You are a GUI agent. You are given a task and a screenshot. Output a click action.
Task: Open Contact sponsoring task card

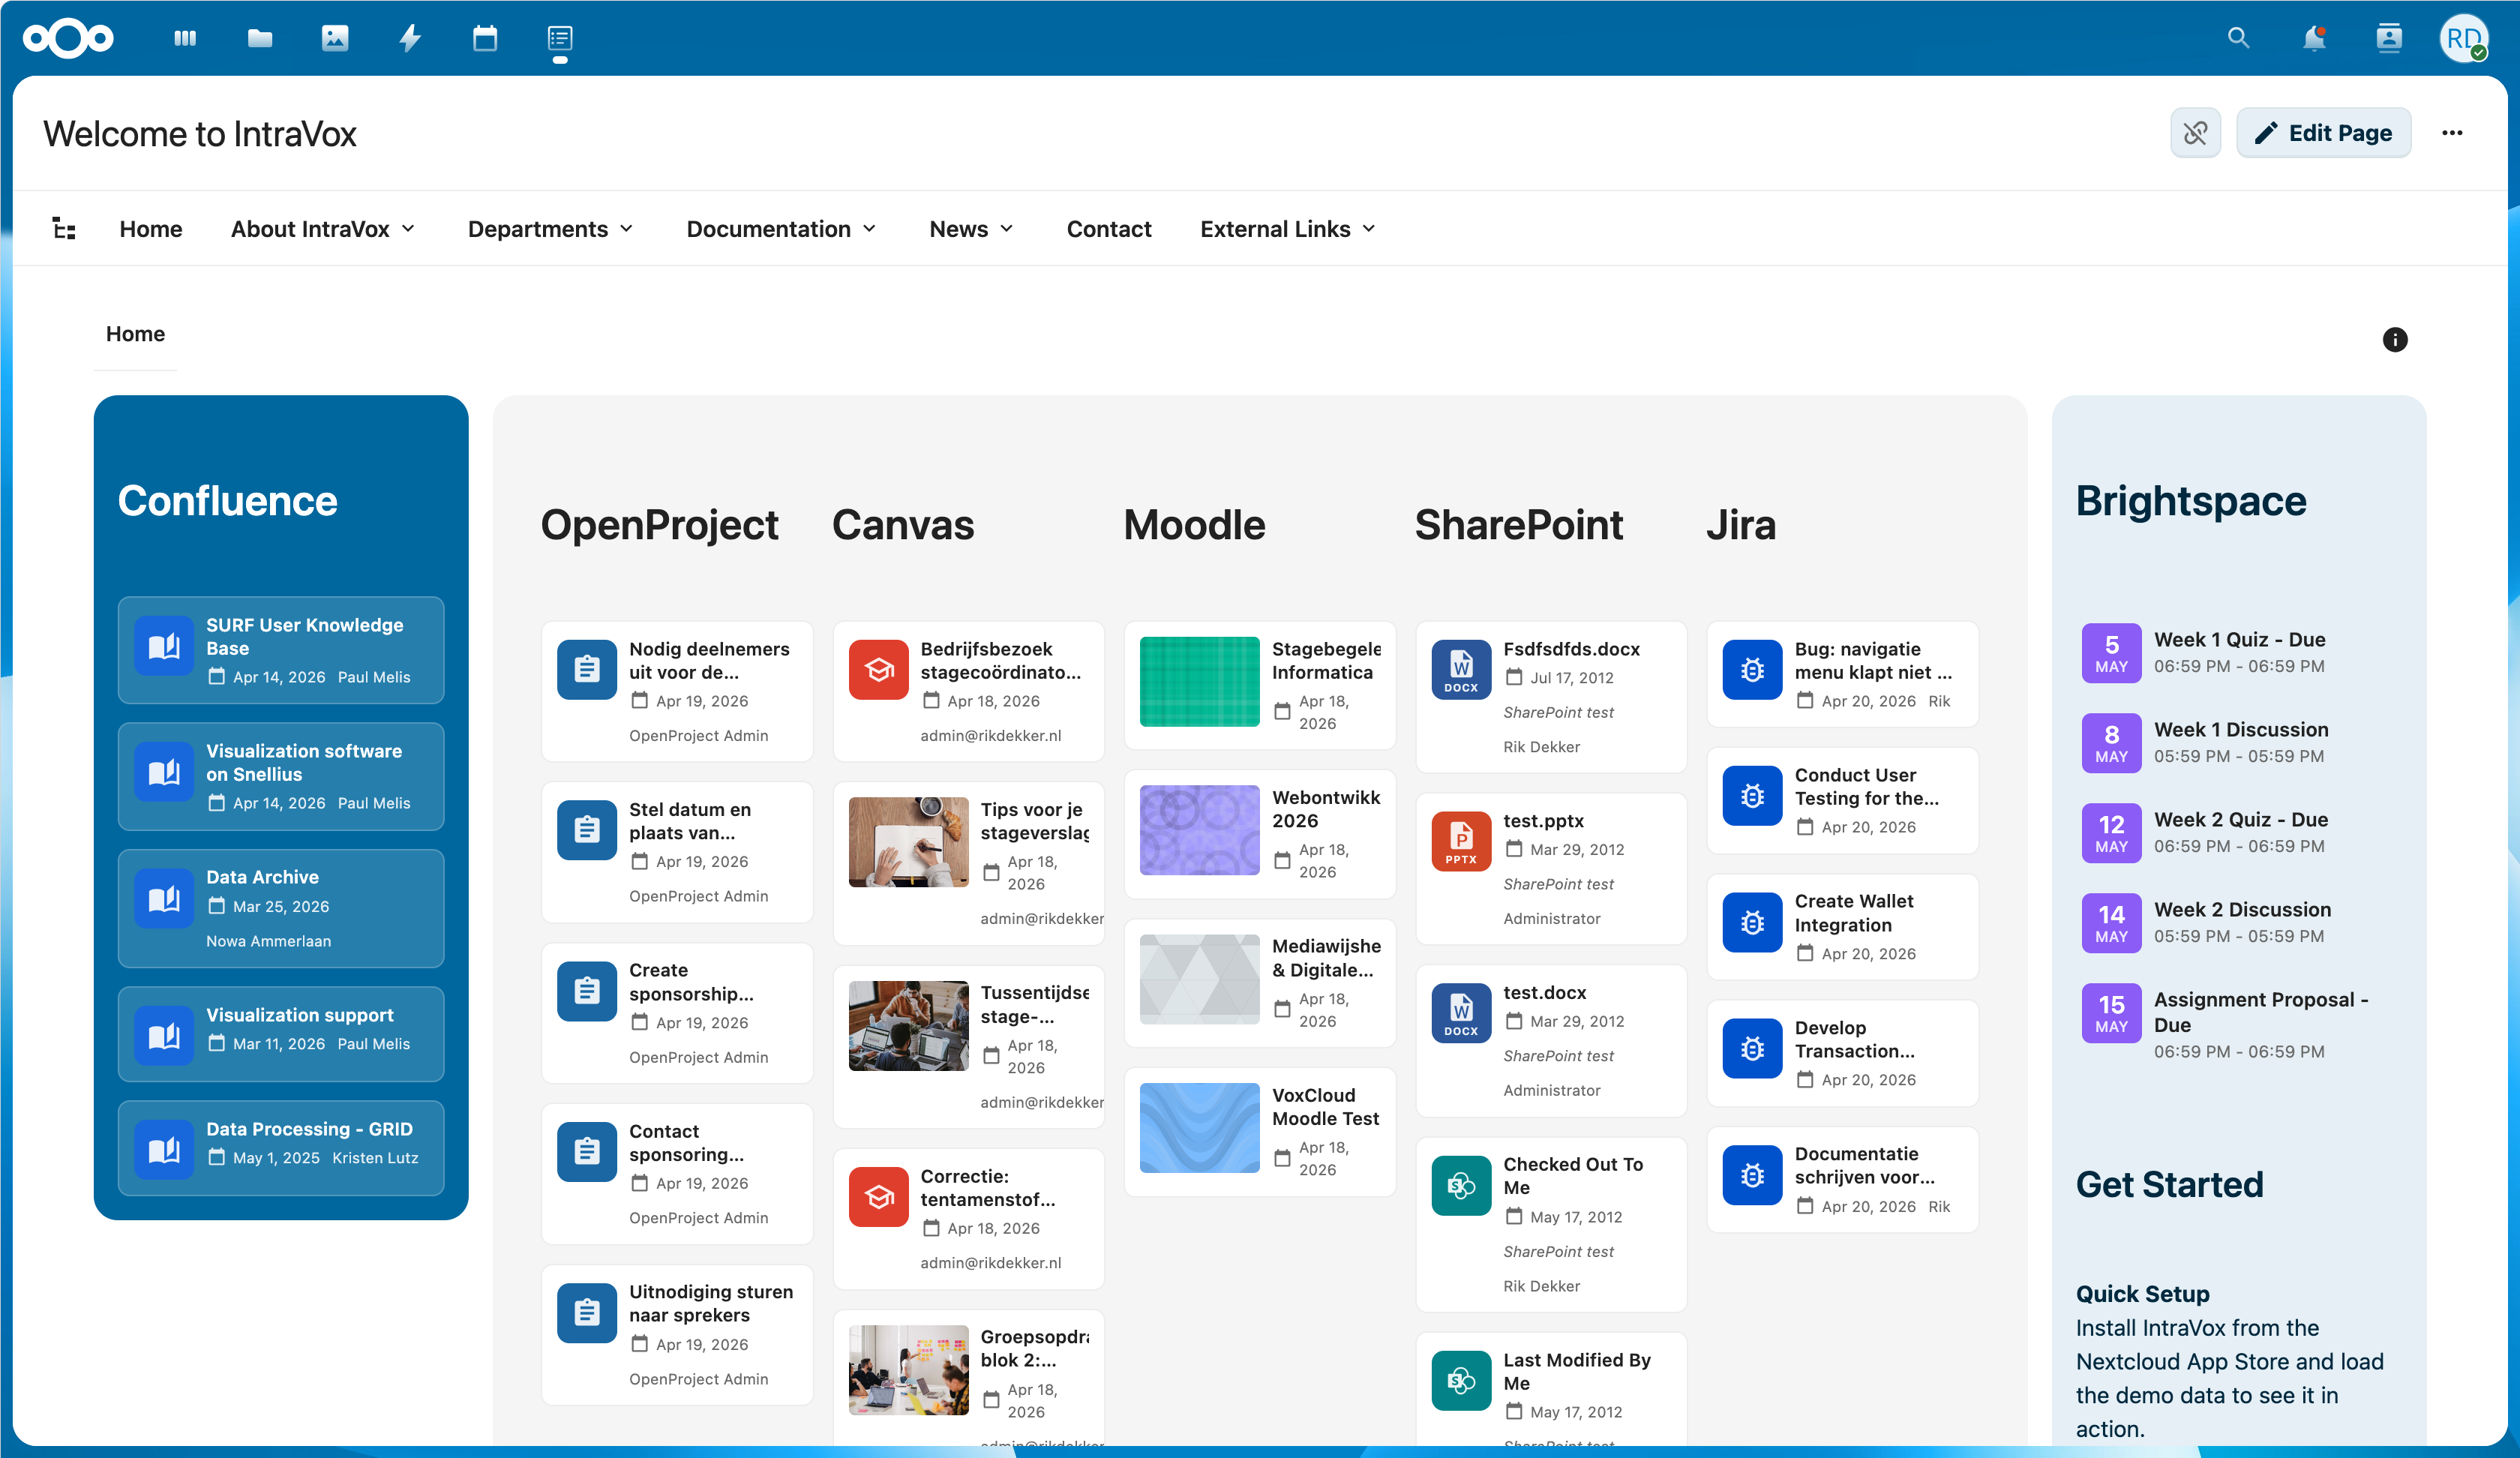point(677,1173)
